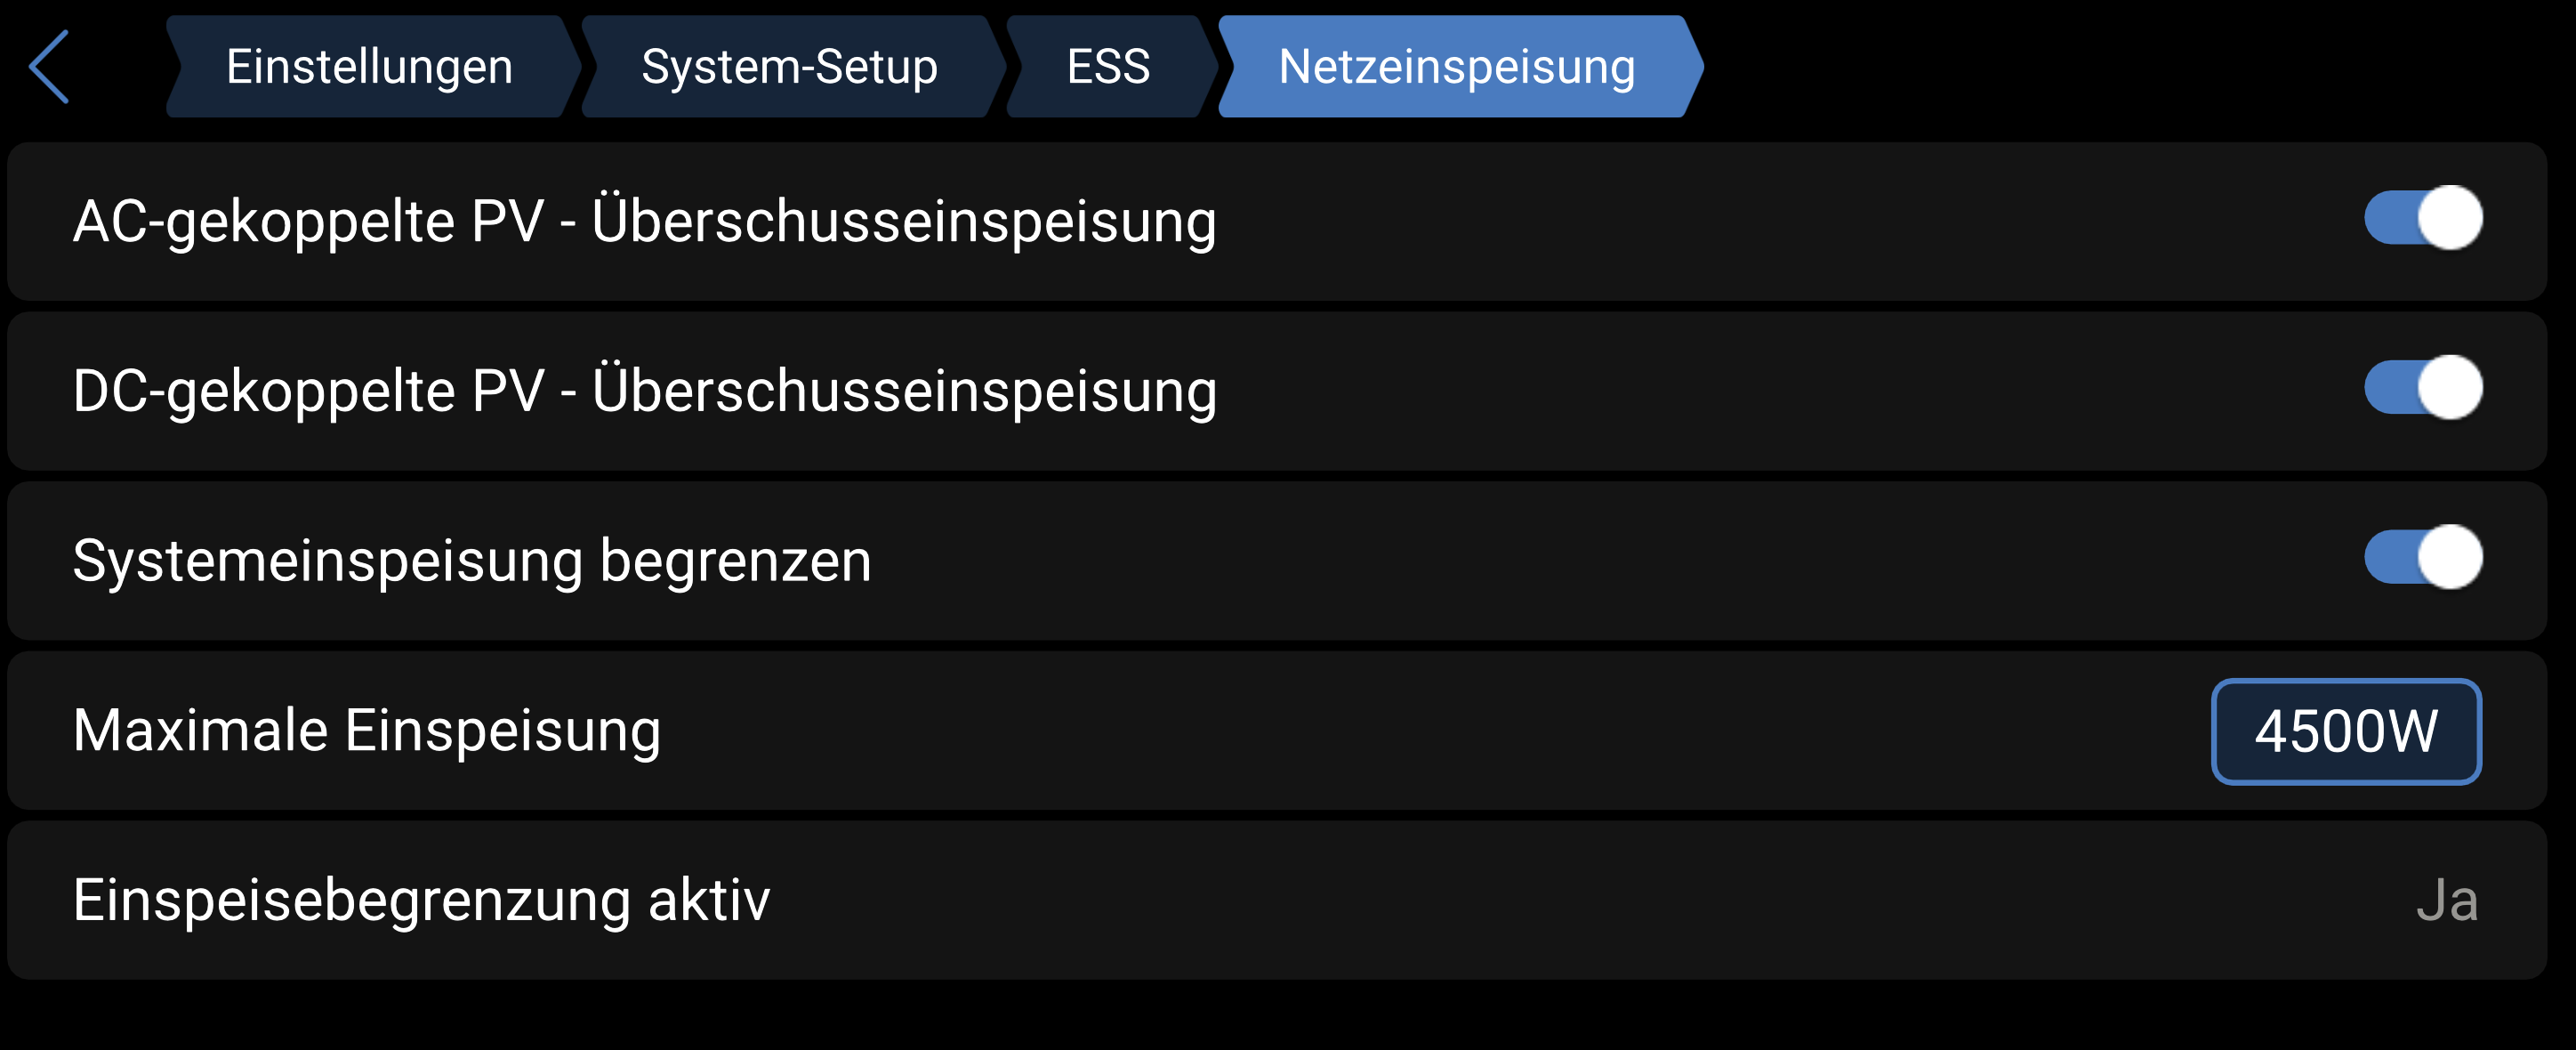The height and width of the screenshot is (1050, 2576).
Task: Click 'Überschusseinspeisung' word in the AC row
Action: [904, 222]
